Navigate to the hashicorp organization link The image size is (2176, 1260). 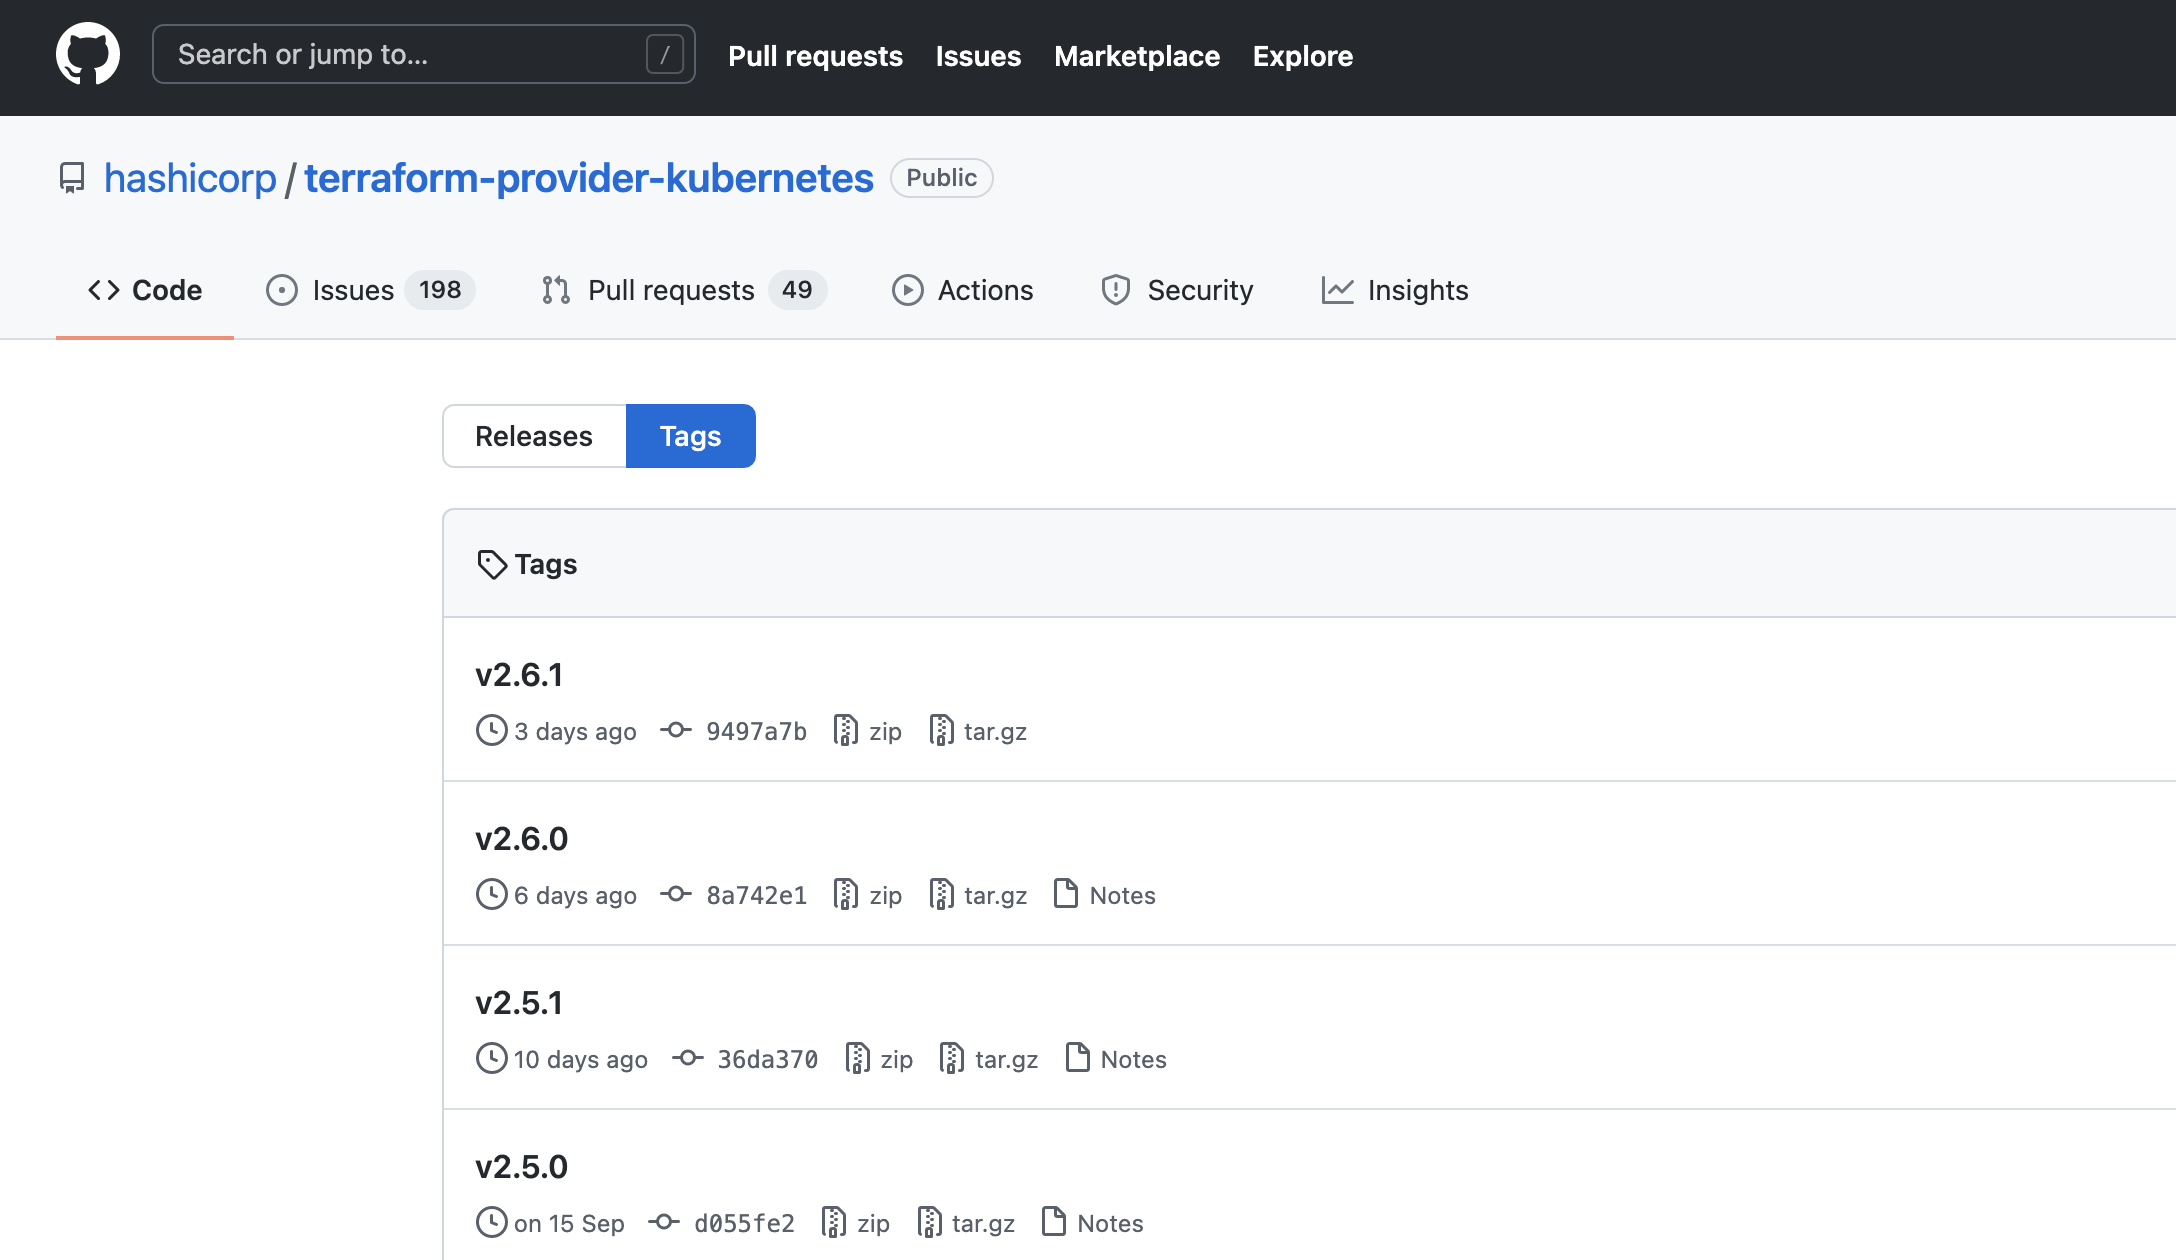pos(190,177)
